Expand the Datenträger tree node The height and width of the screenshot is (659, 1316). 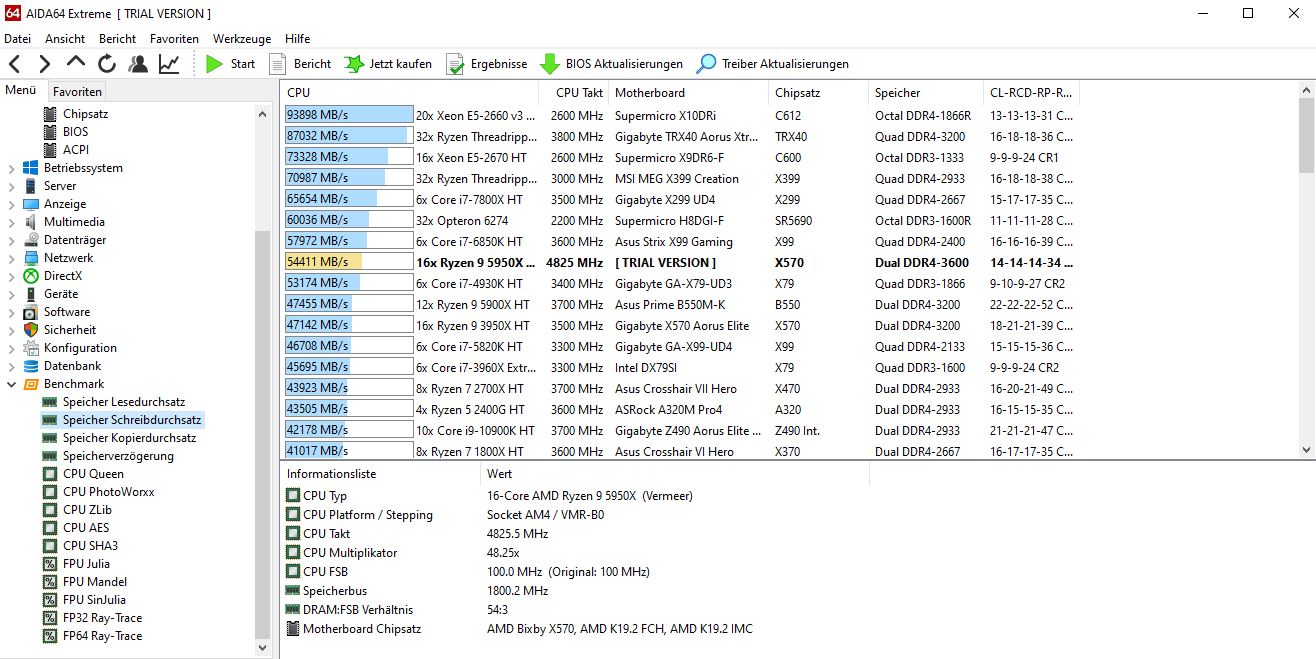(x=12, y=240)
